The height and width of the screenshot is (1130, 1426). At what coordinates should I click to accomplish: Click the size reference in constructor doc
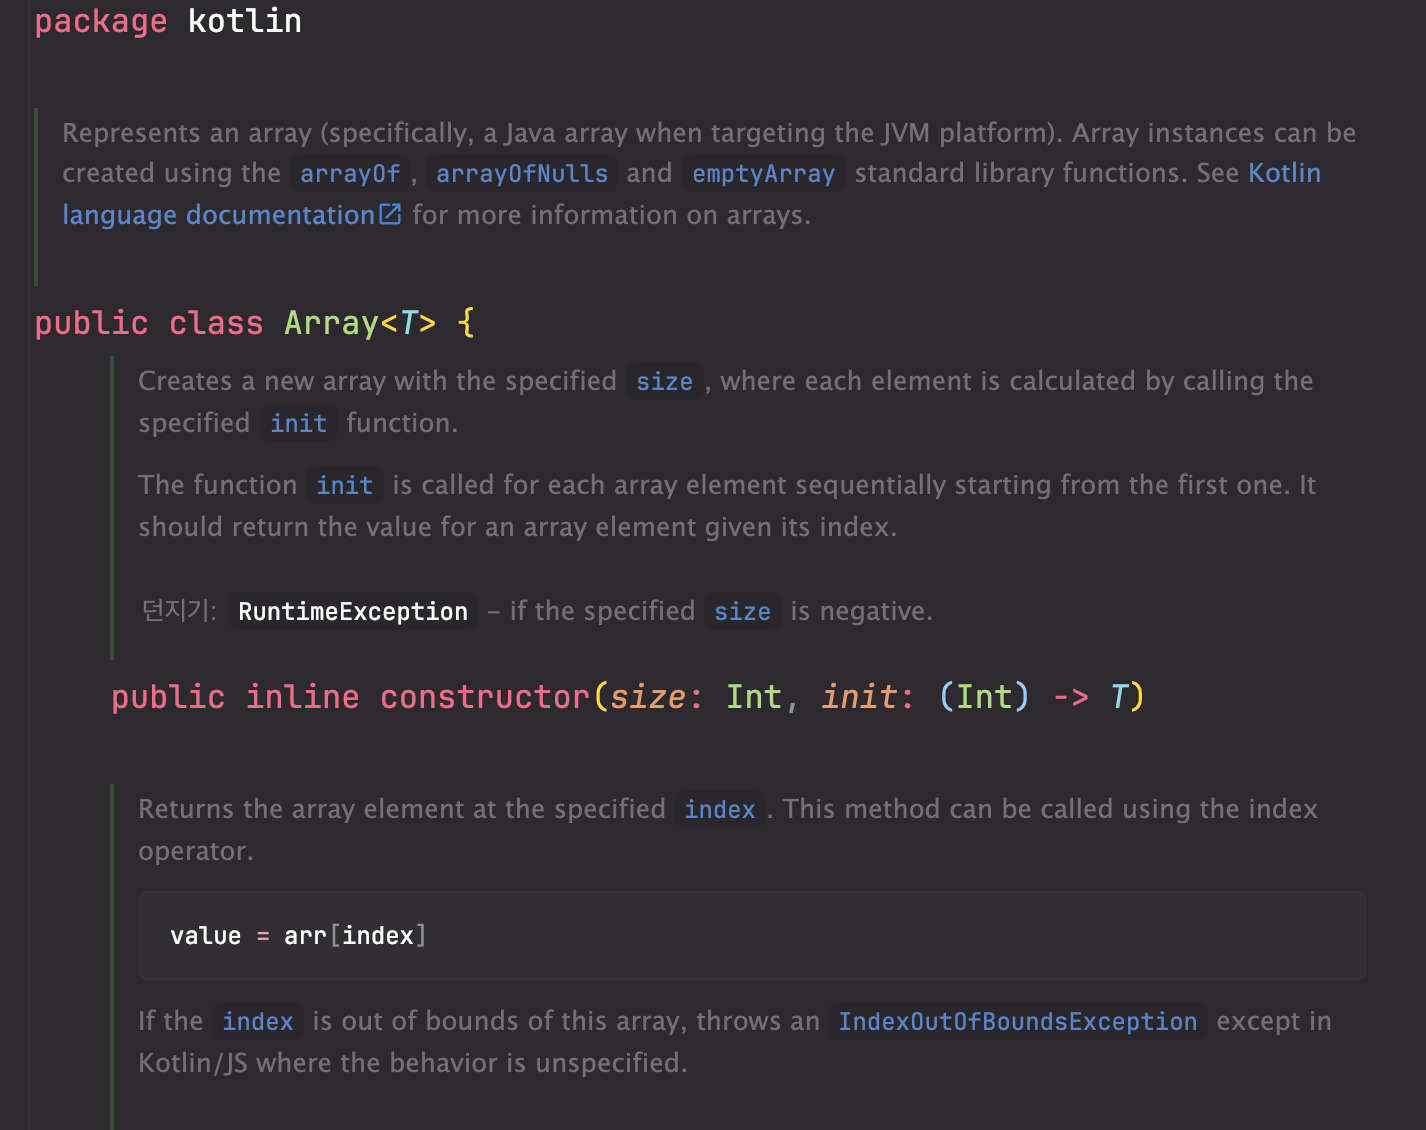point(665,382)
